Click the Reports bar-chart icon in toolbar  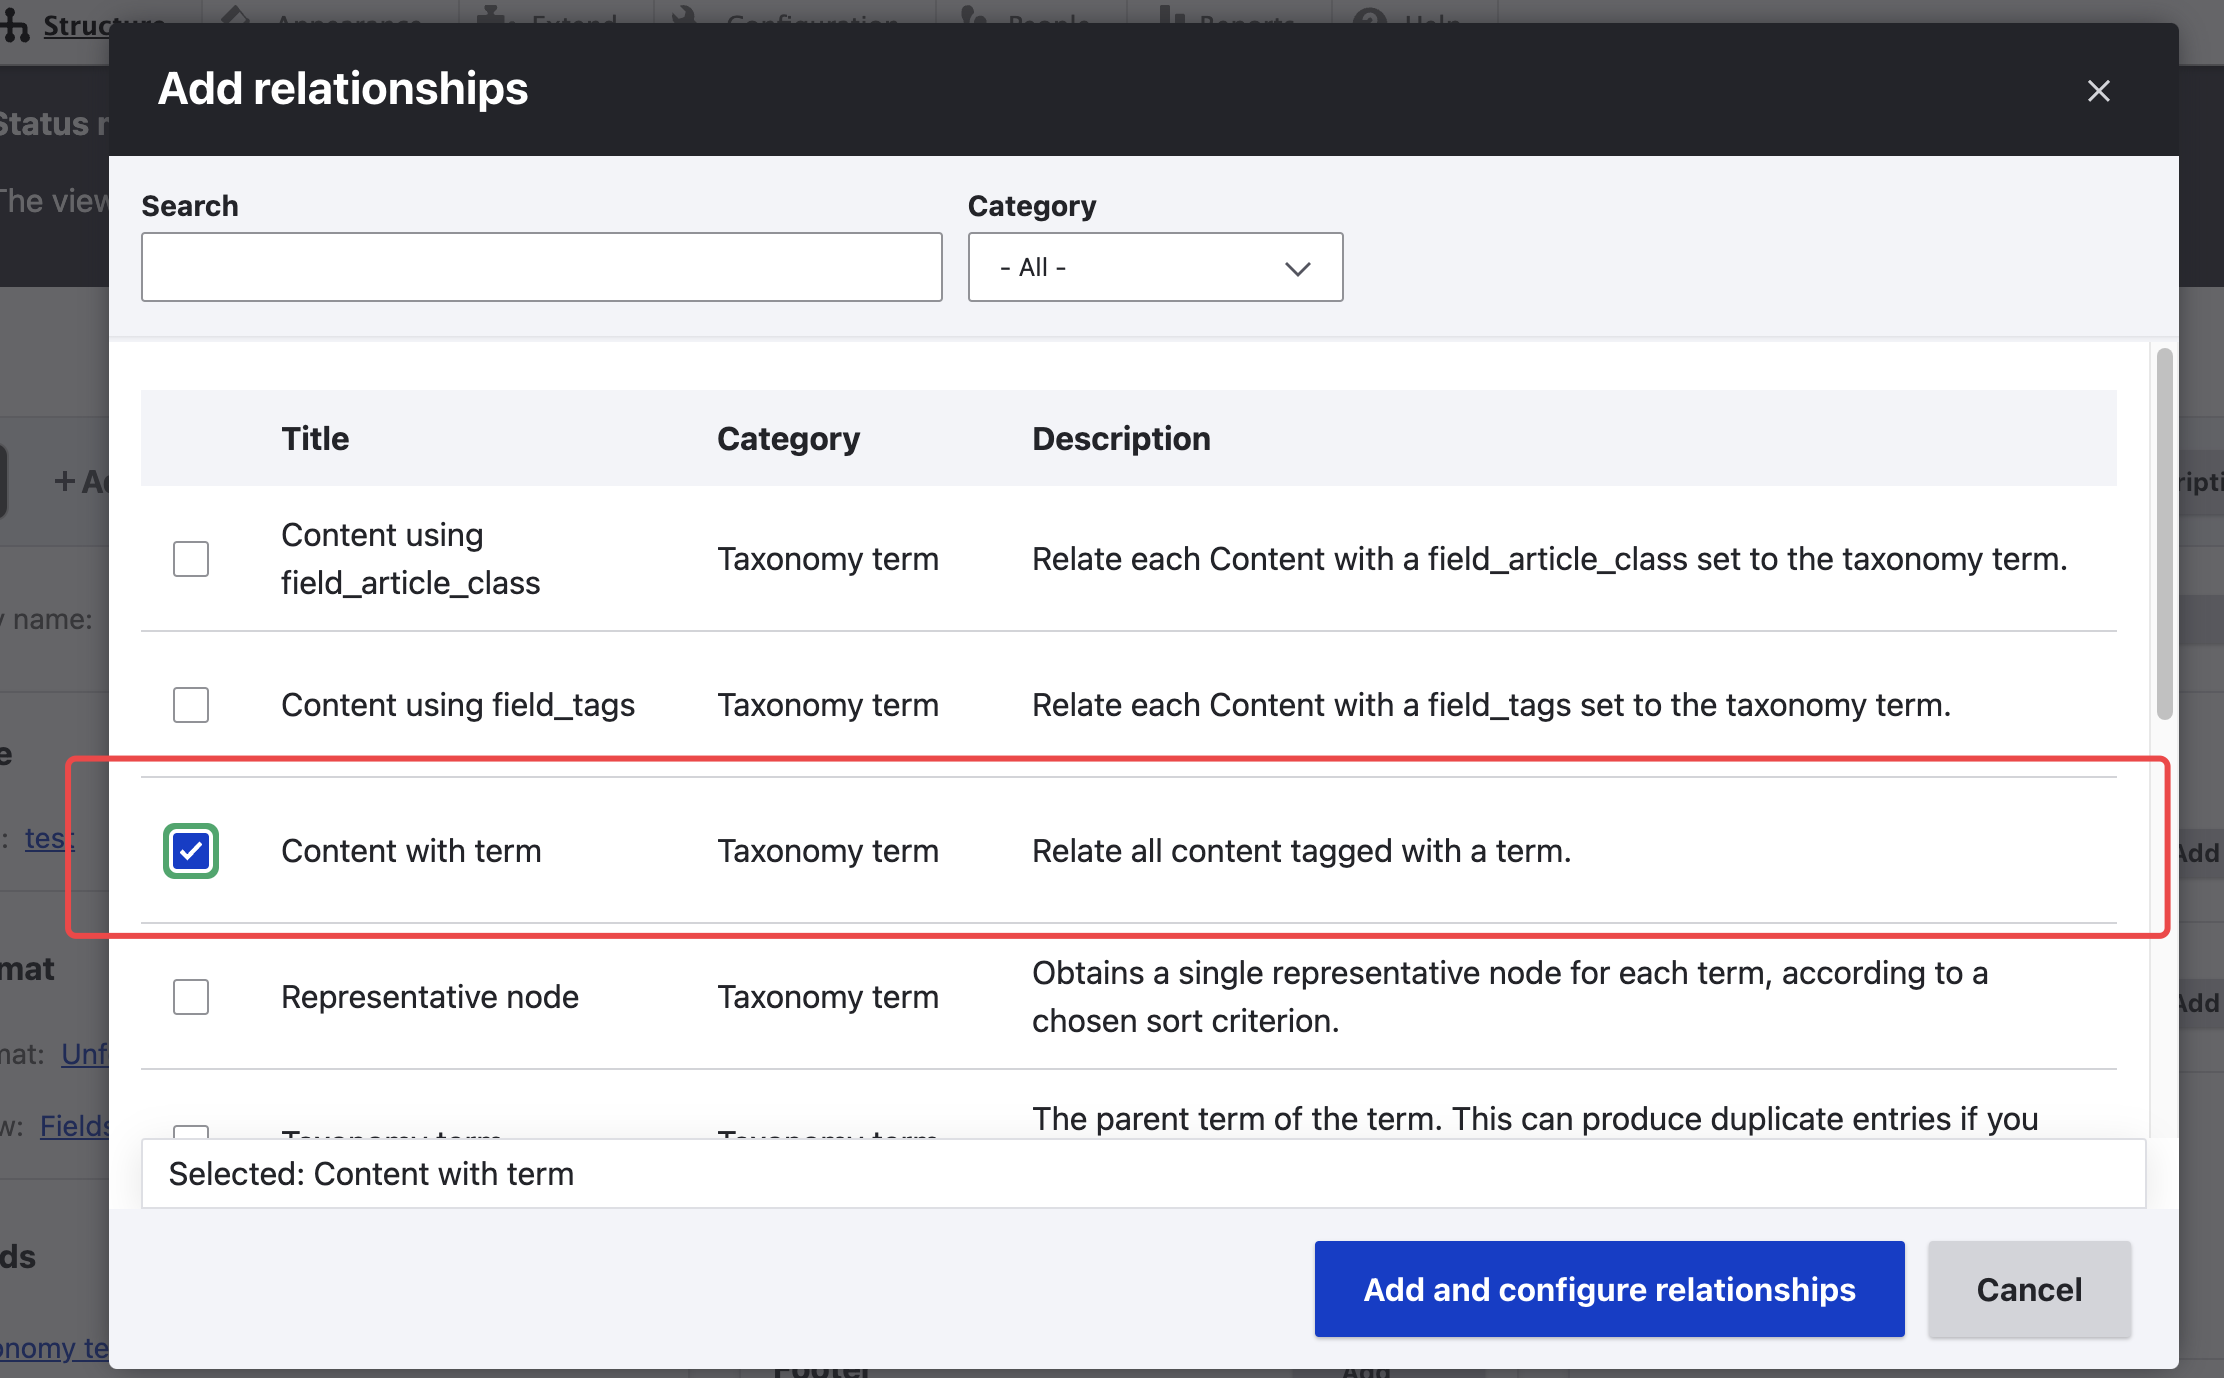tap(1170, 14)
